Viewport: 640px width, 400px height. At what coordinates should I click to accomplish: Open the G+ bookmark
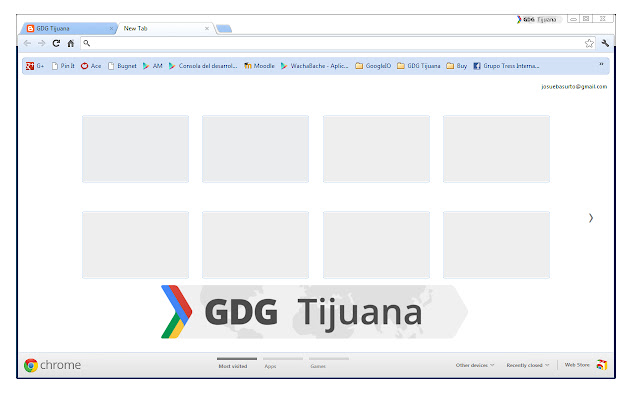(x=35, y=66)
